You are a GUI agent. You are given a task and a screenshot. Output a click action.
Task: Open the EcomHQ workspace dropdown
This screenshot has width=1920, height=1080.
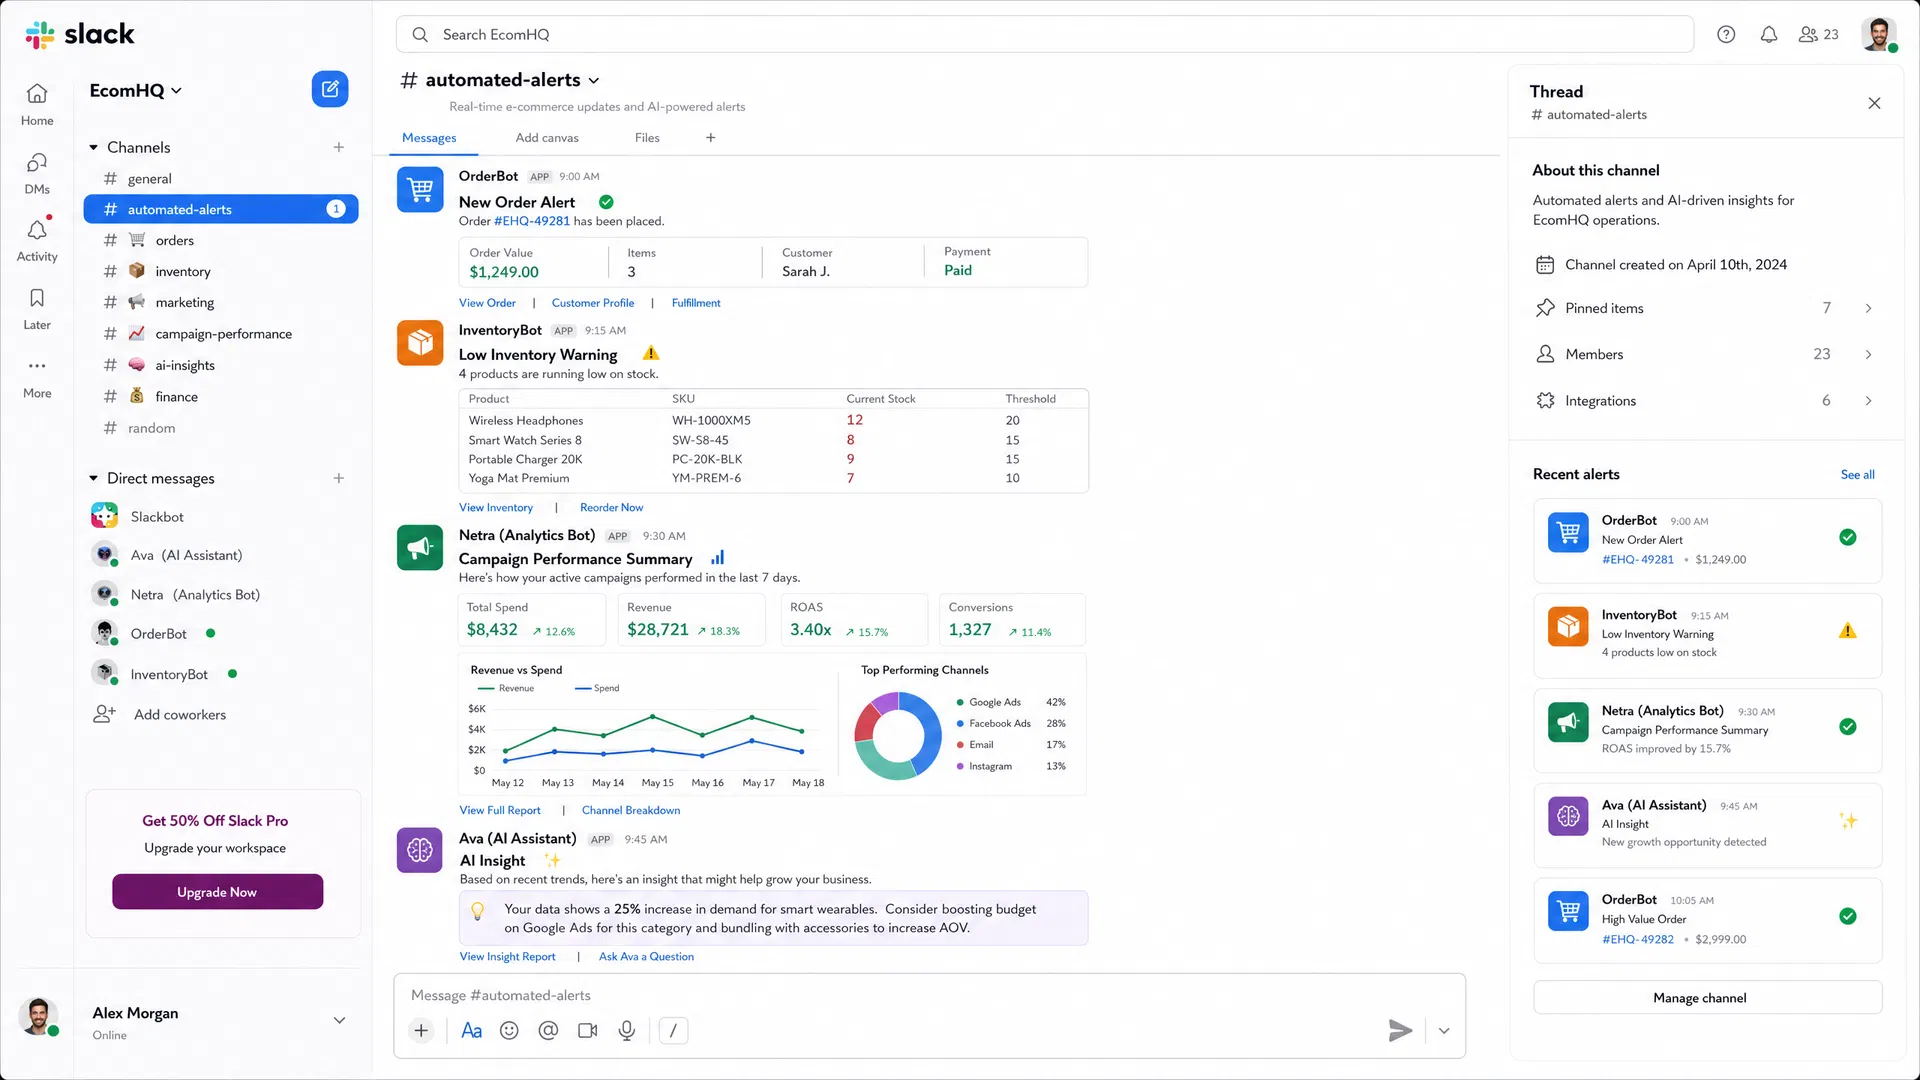136,90
